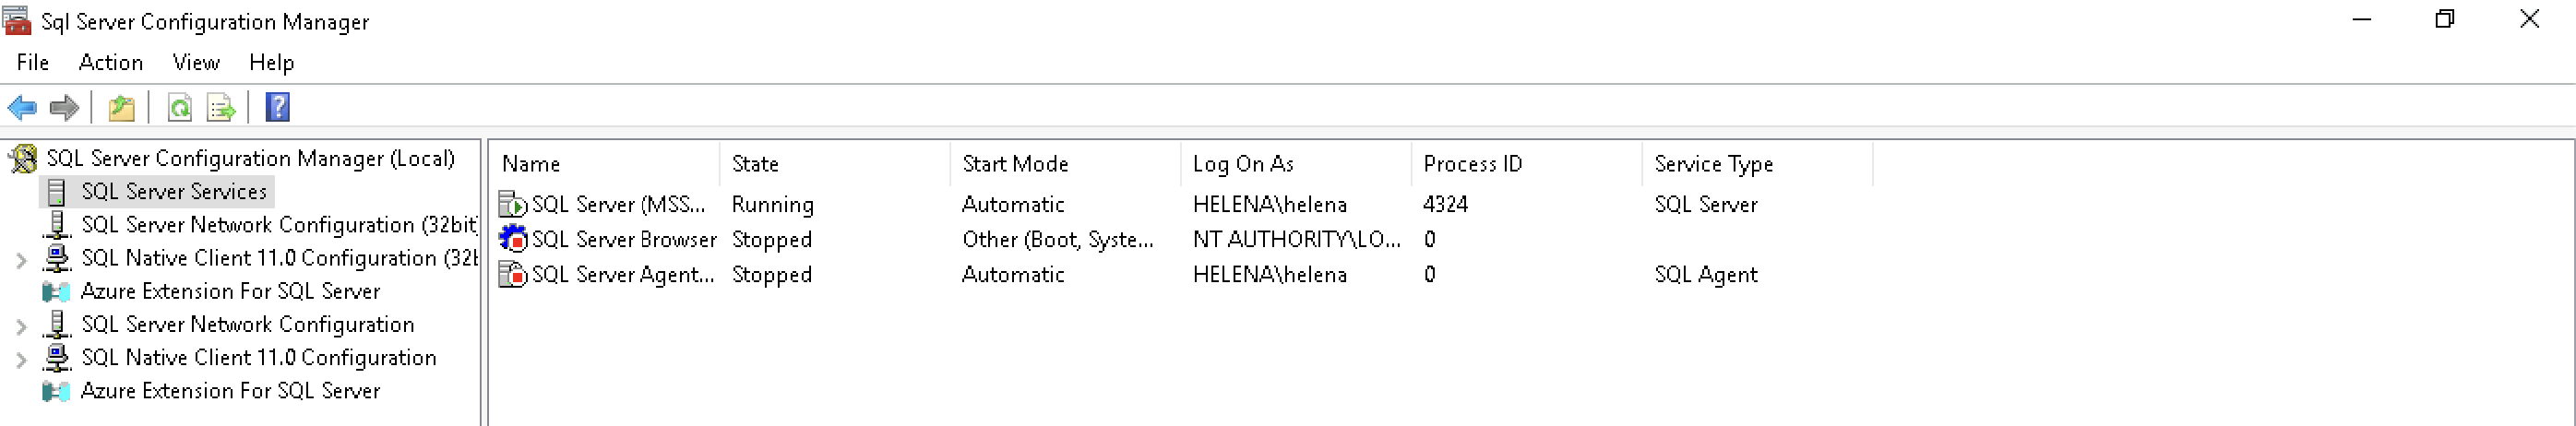Expand SQL Native Client 11.0 Configuration (32bit) node
Image resolution: width=2576 pixels, height=426 pixels.
21,260
